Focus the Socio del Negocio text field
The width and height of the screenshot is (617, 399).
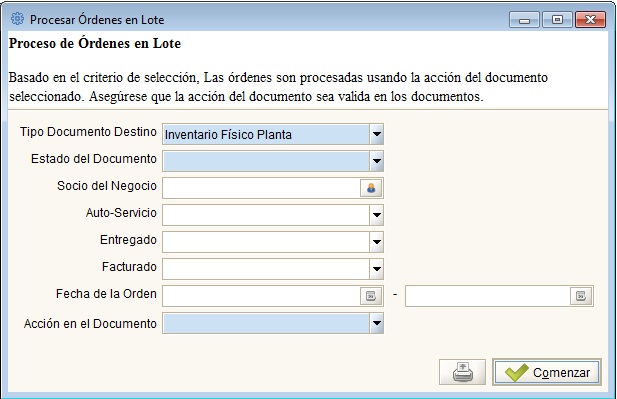pyautogui.click(x=262, y=188)
